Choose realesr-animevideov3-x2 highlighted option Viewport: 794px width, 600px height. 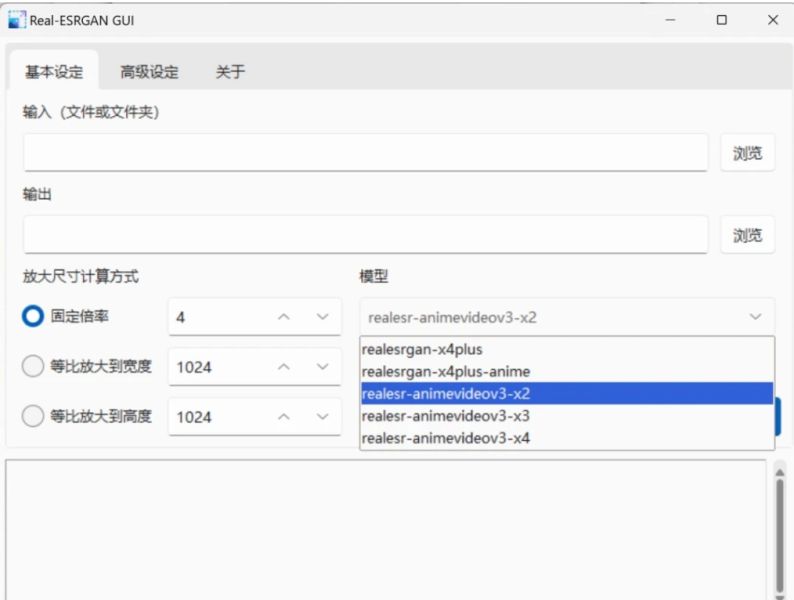567,393
